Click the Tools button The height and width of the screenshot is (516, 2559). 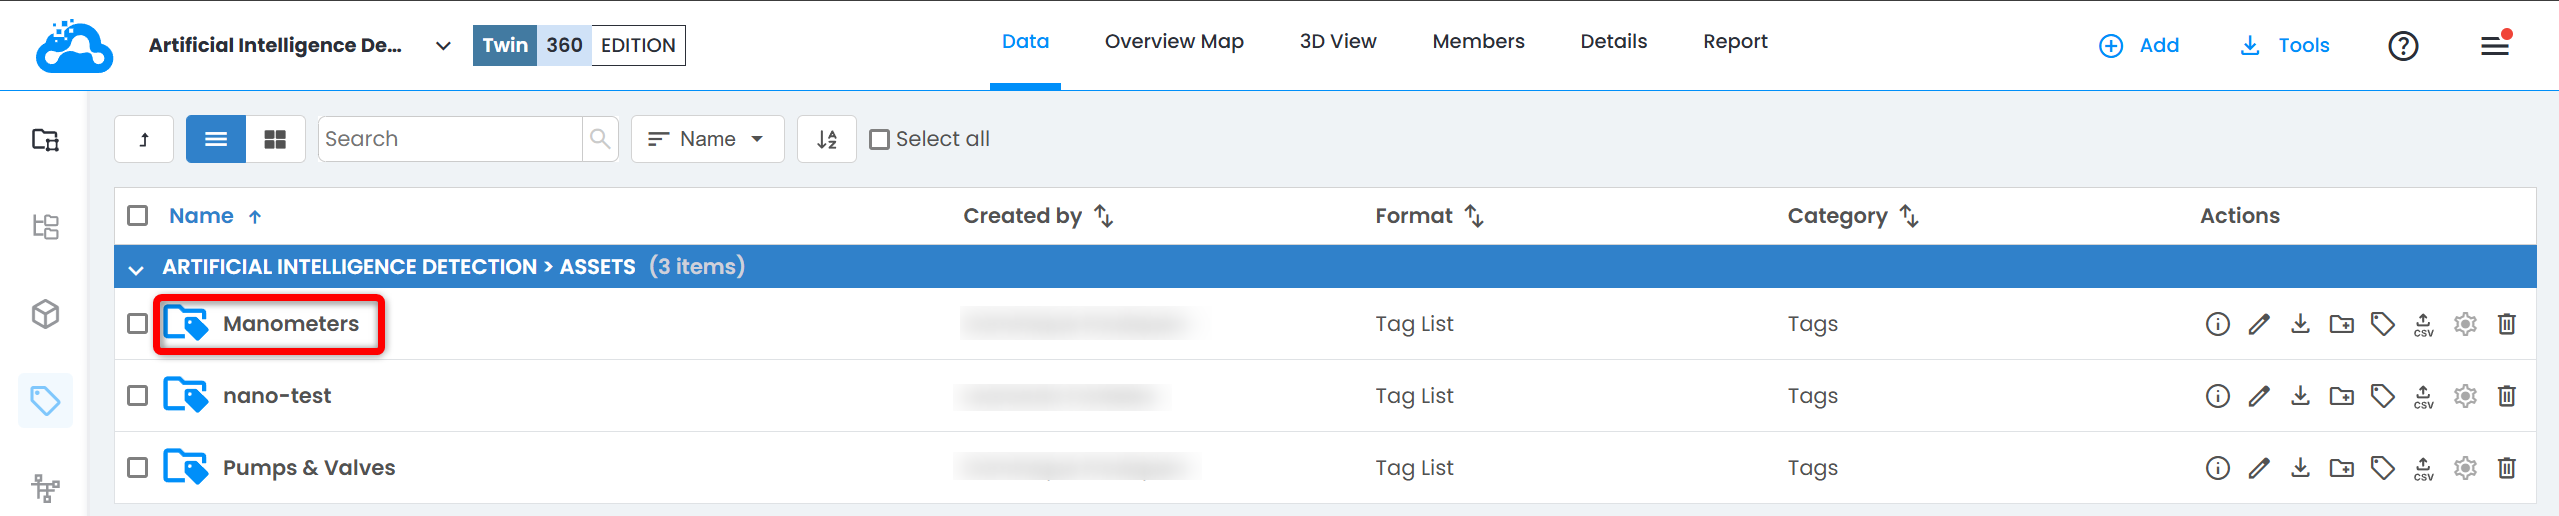point(2285,46)
